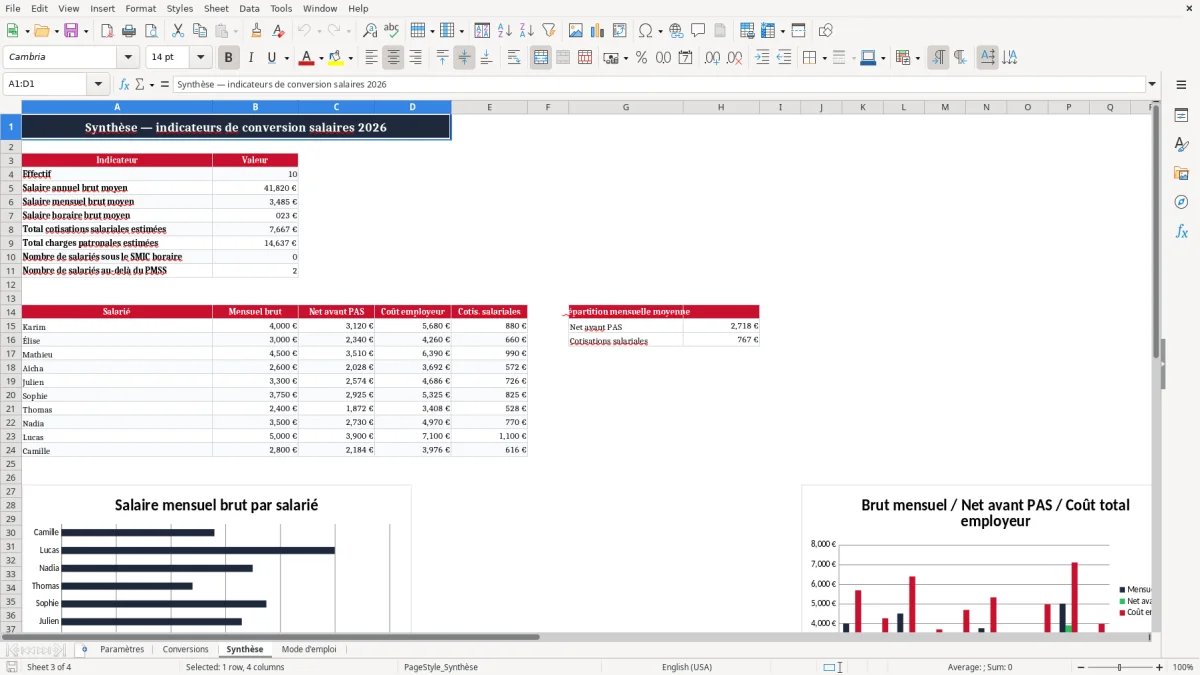1200x675 pixels.
Task: Add decimal place icon
Action: [713, 58]
